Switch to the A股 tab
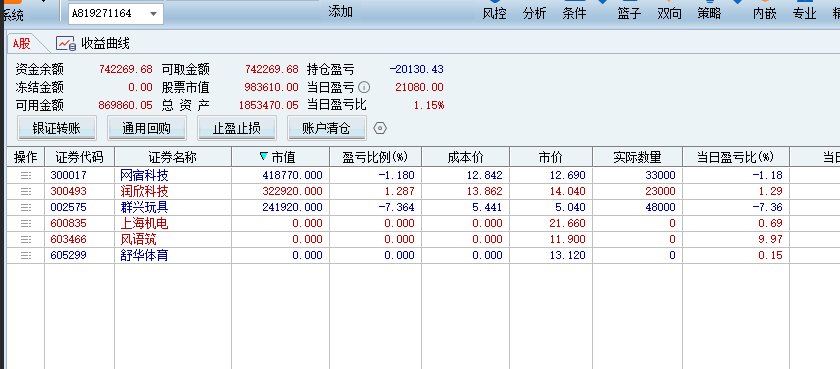The image size is (840, 369). [x=22, y=44]
